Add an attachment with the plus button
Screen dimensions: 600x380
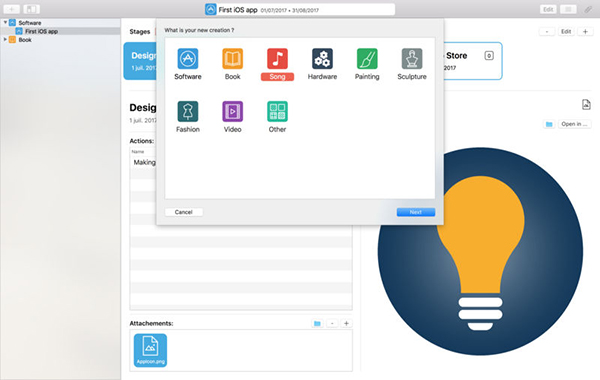click(346, 323)
